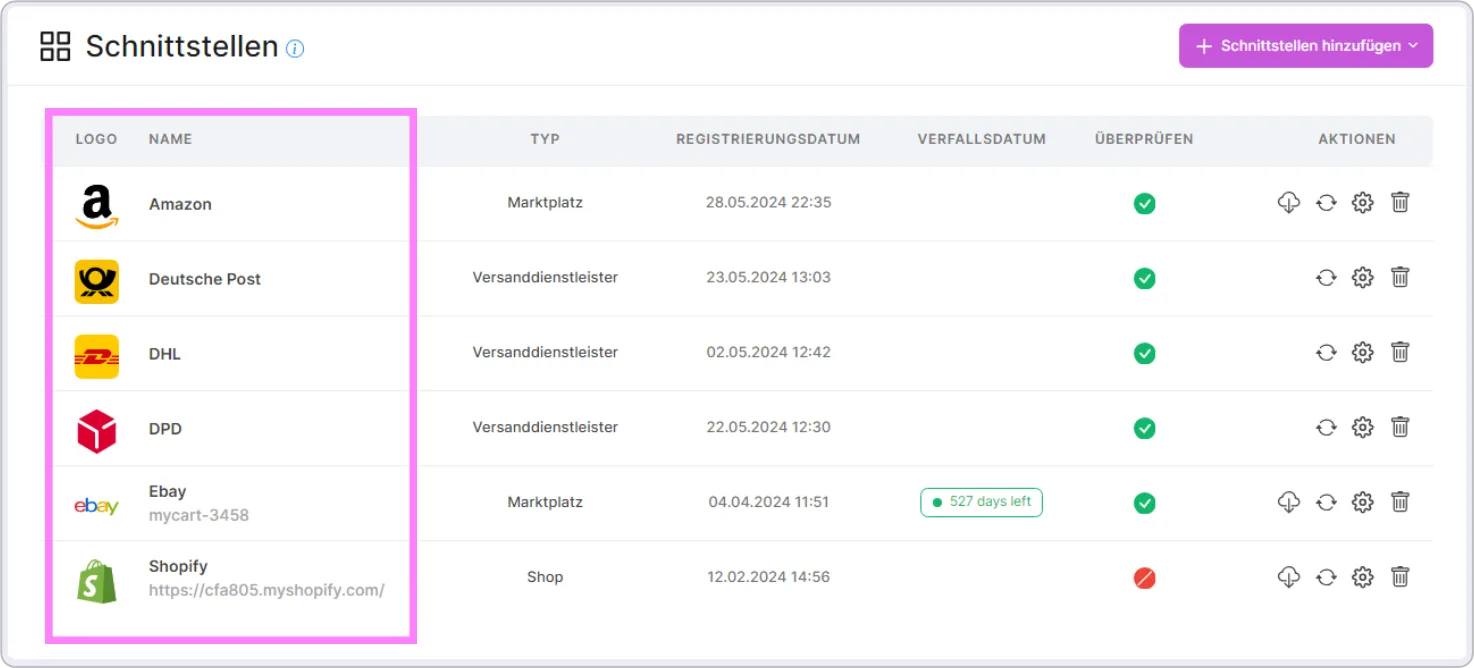1474x668 pixels.
Task: Click mycart-3458 under Ebay
Action: 199,516
